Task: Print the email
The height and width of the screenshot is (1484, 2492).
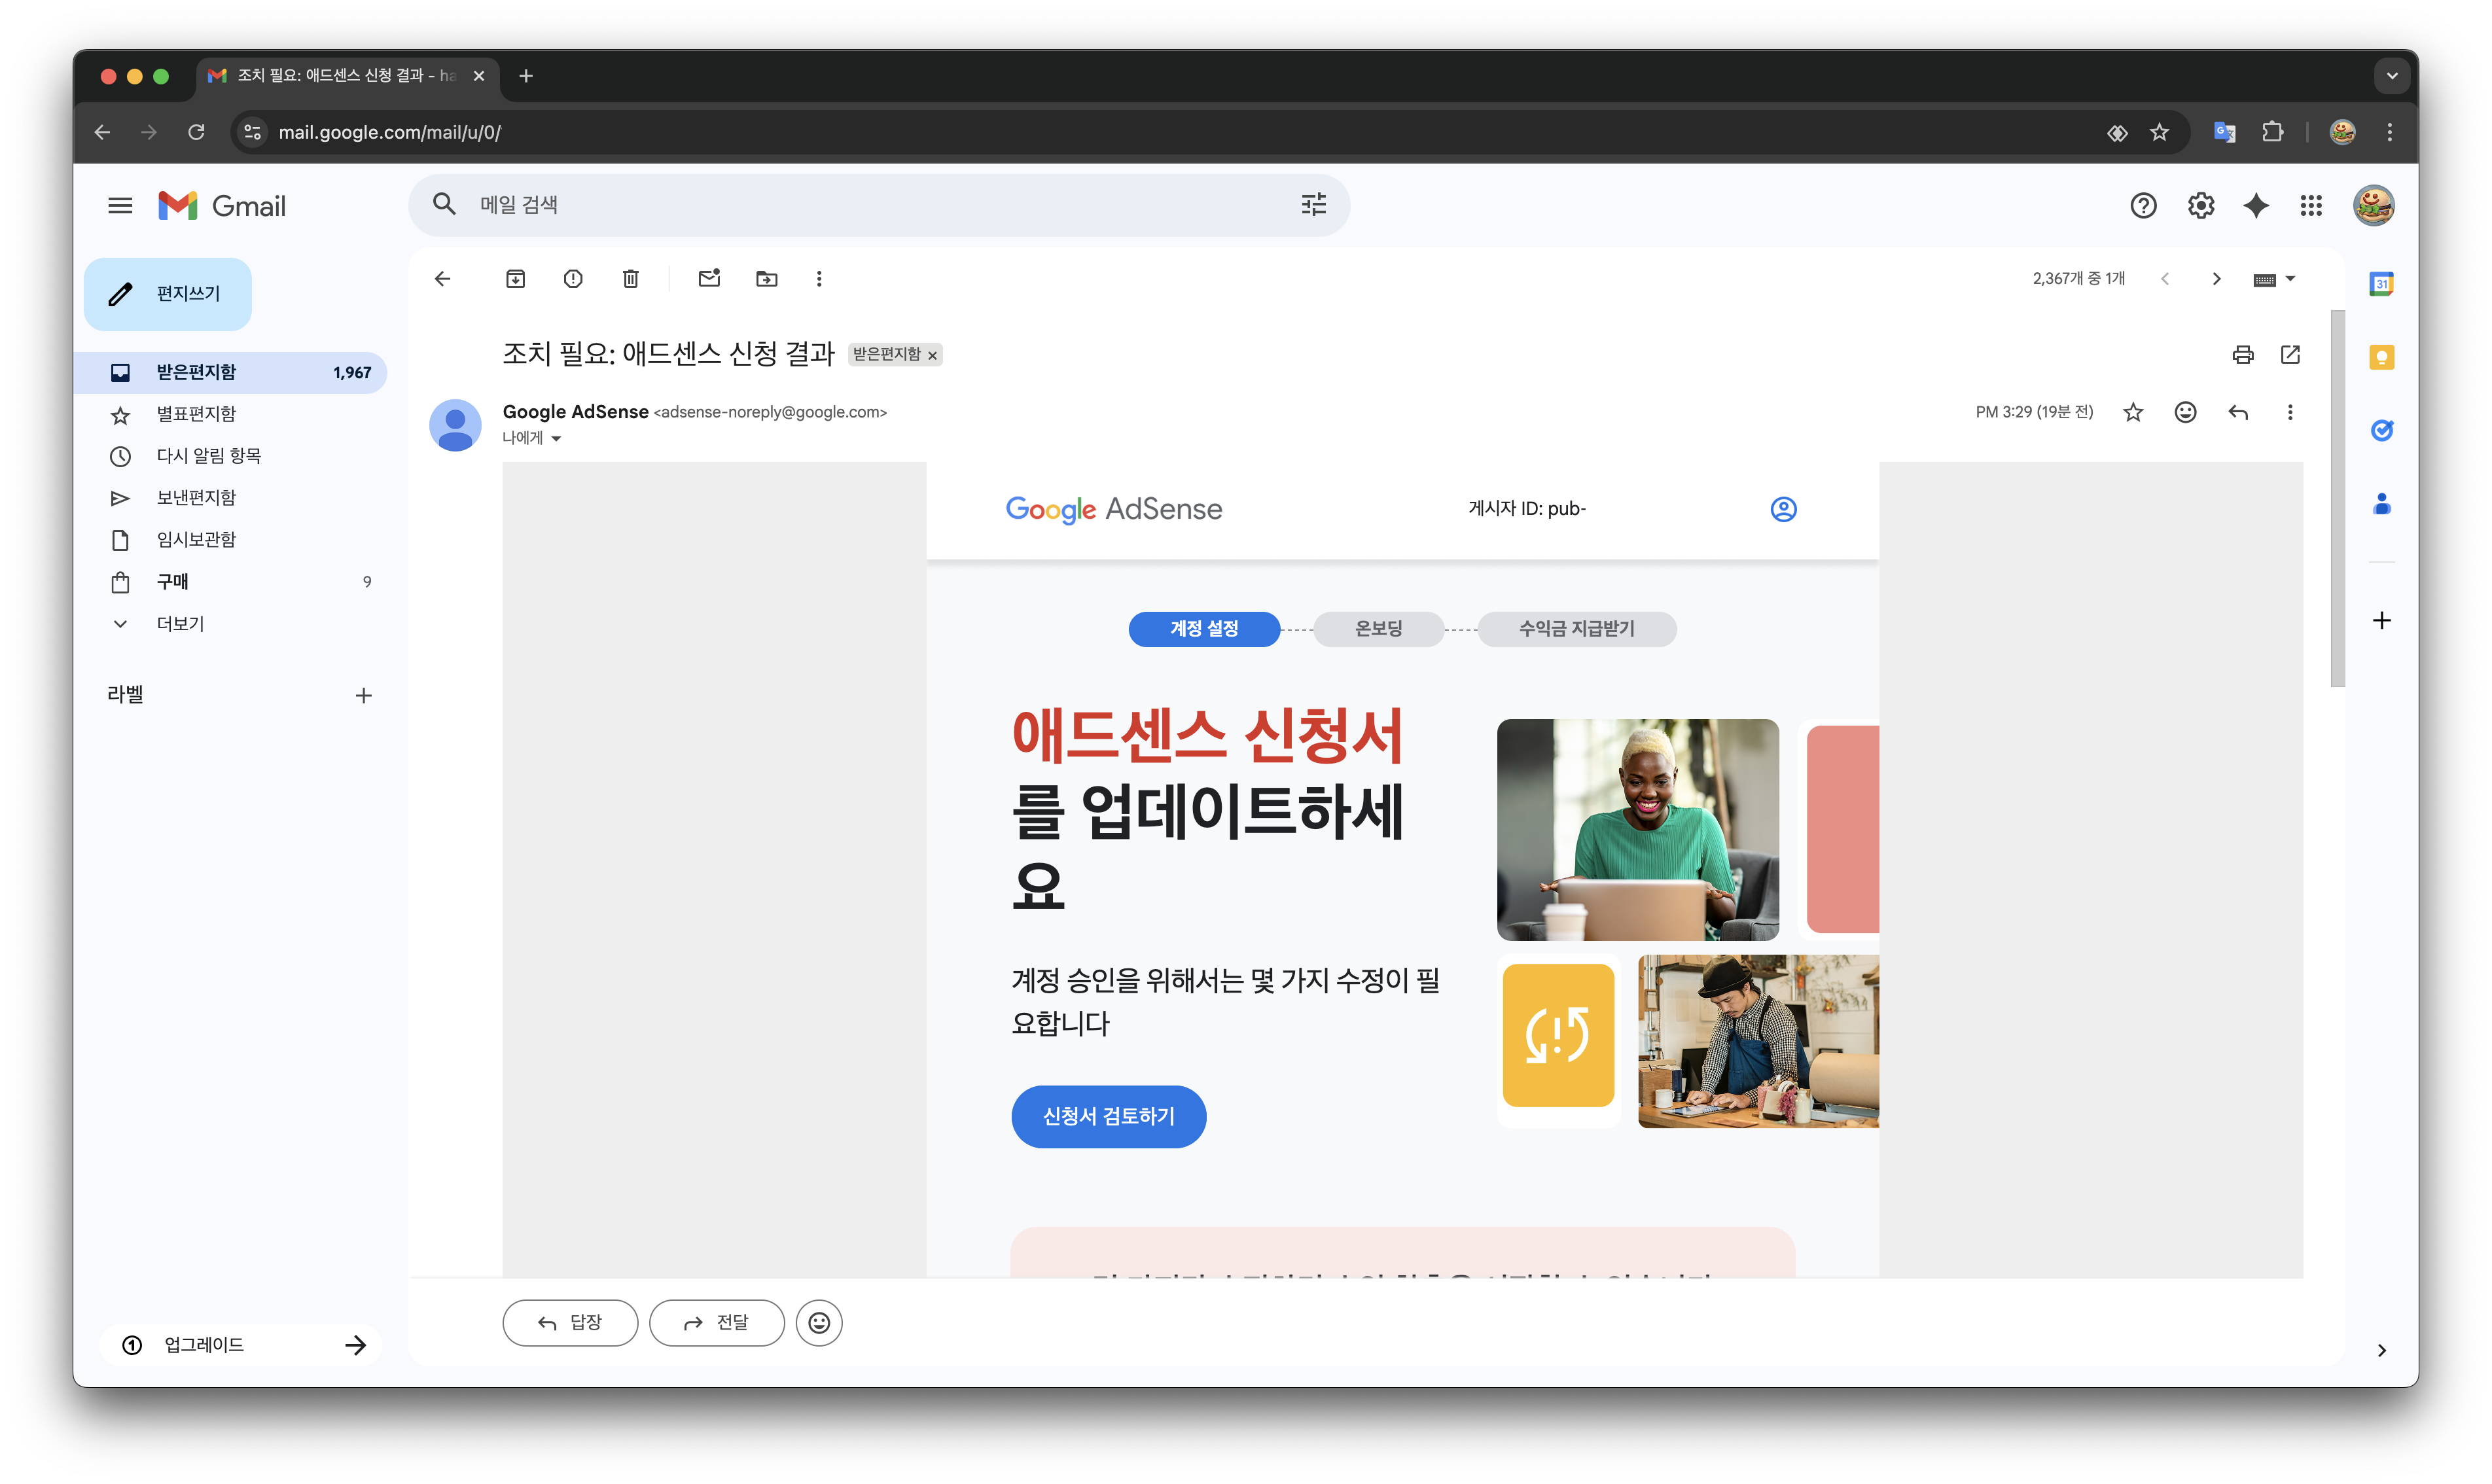Action: (2243, 355)
